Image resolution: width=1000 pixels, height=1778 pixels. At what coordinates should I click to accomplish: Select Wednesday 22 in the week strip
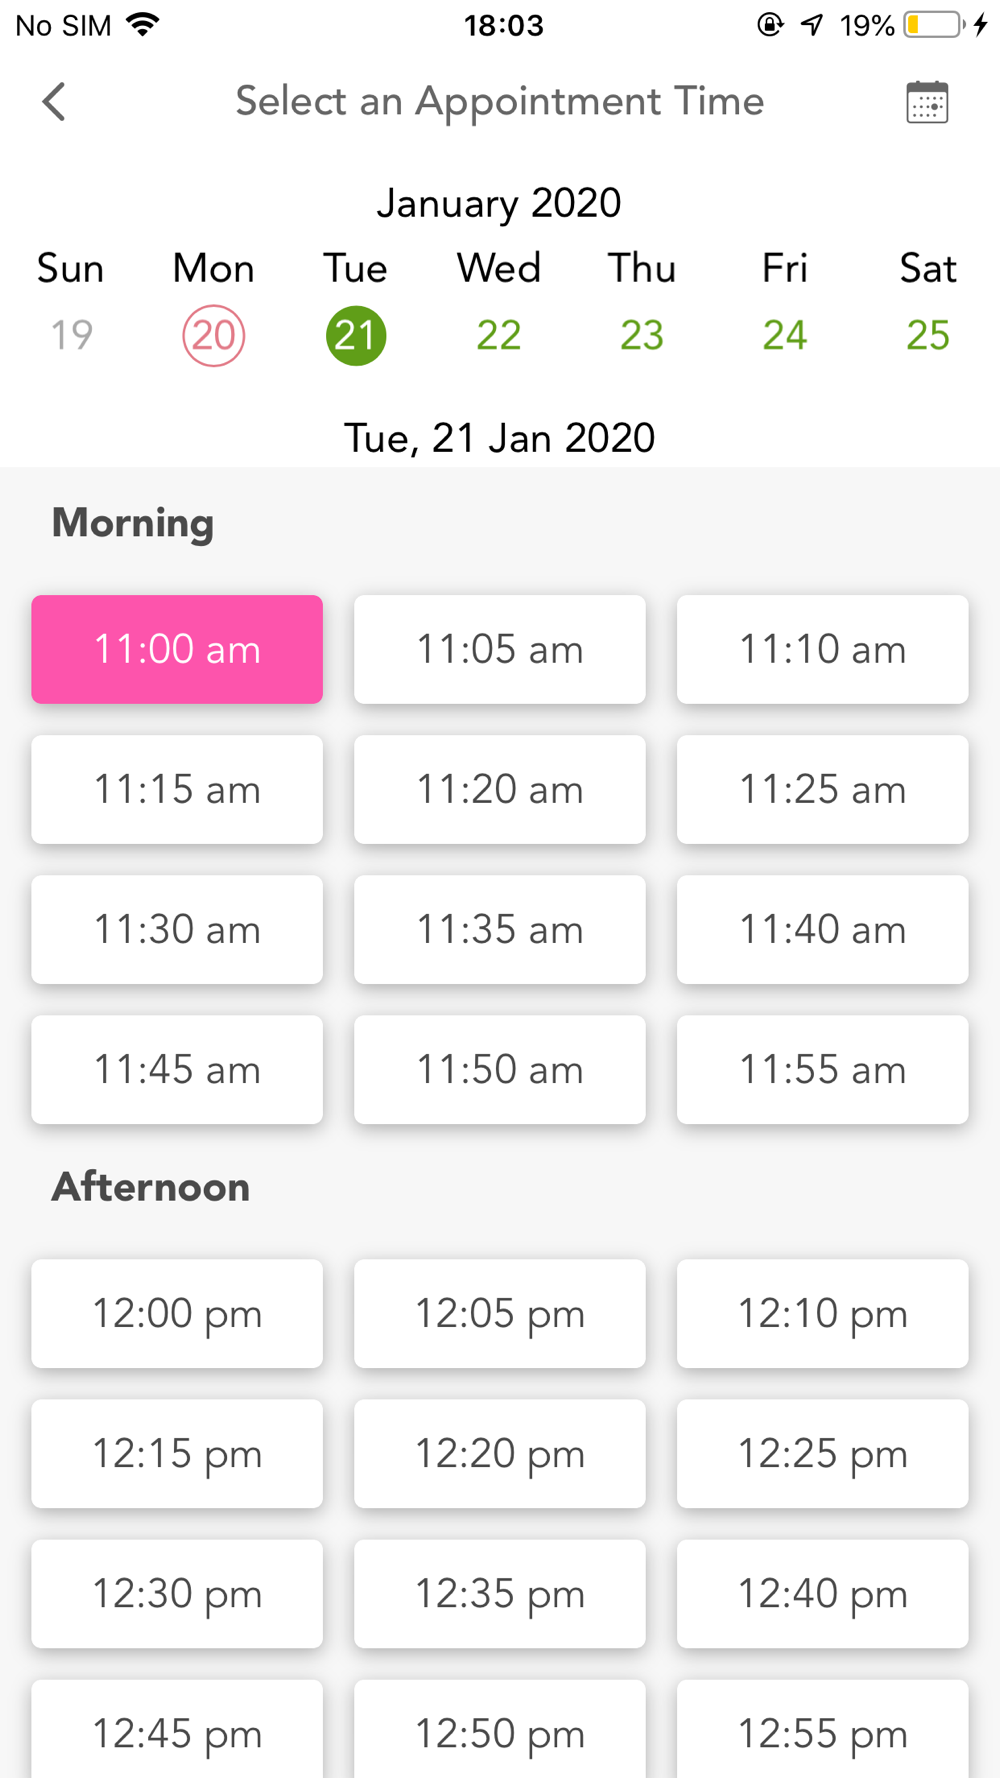[499, 335]
